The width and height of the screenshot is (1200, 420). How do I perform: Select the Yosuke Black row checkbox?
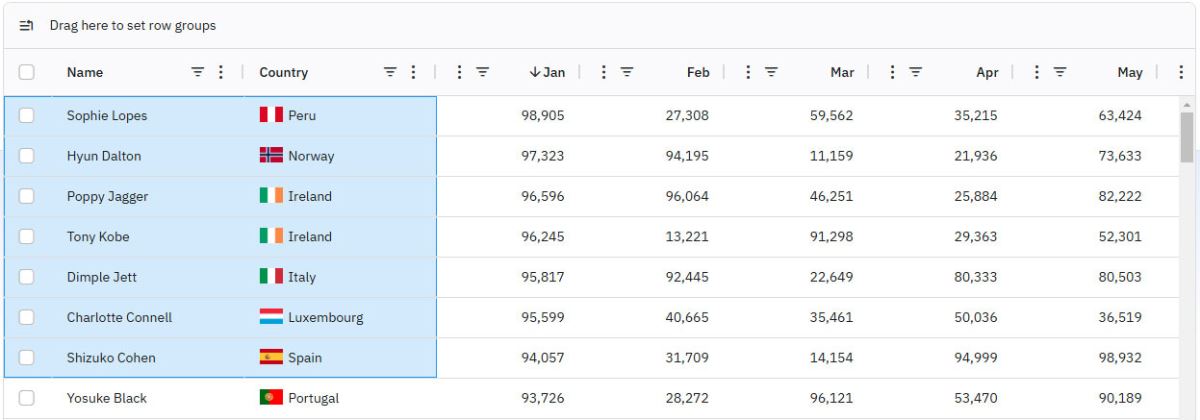coord(27,398)
